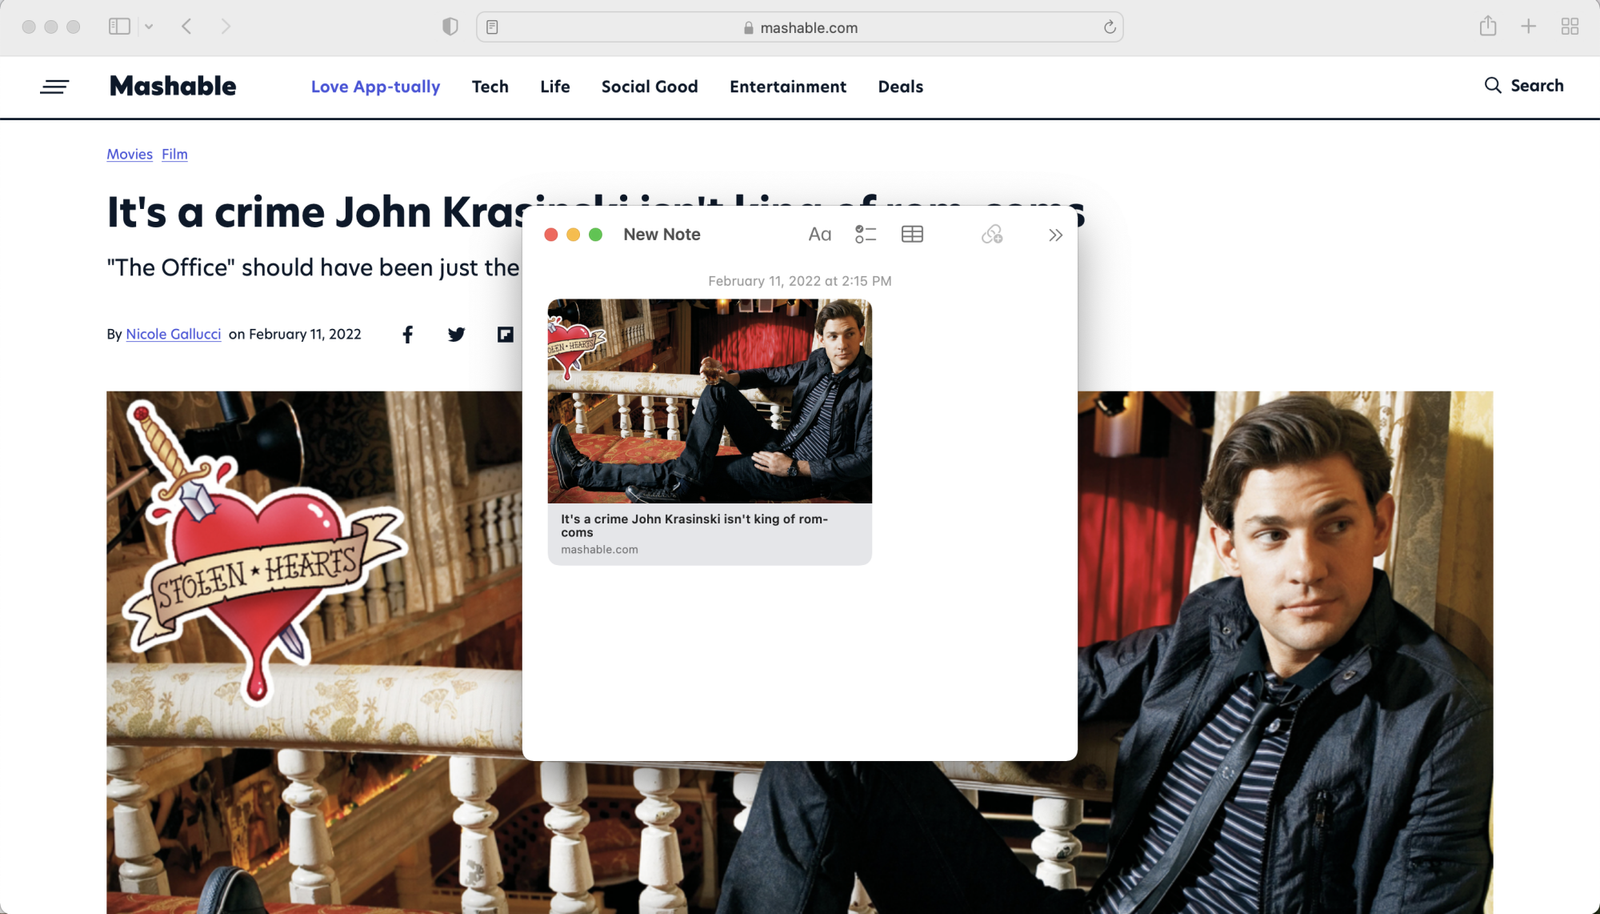Open the Safari Share button
The width and height of the screenshot is (1600, 914).
tap(1488, 26)
